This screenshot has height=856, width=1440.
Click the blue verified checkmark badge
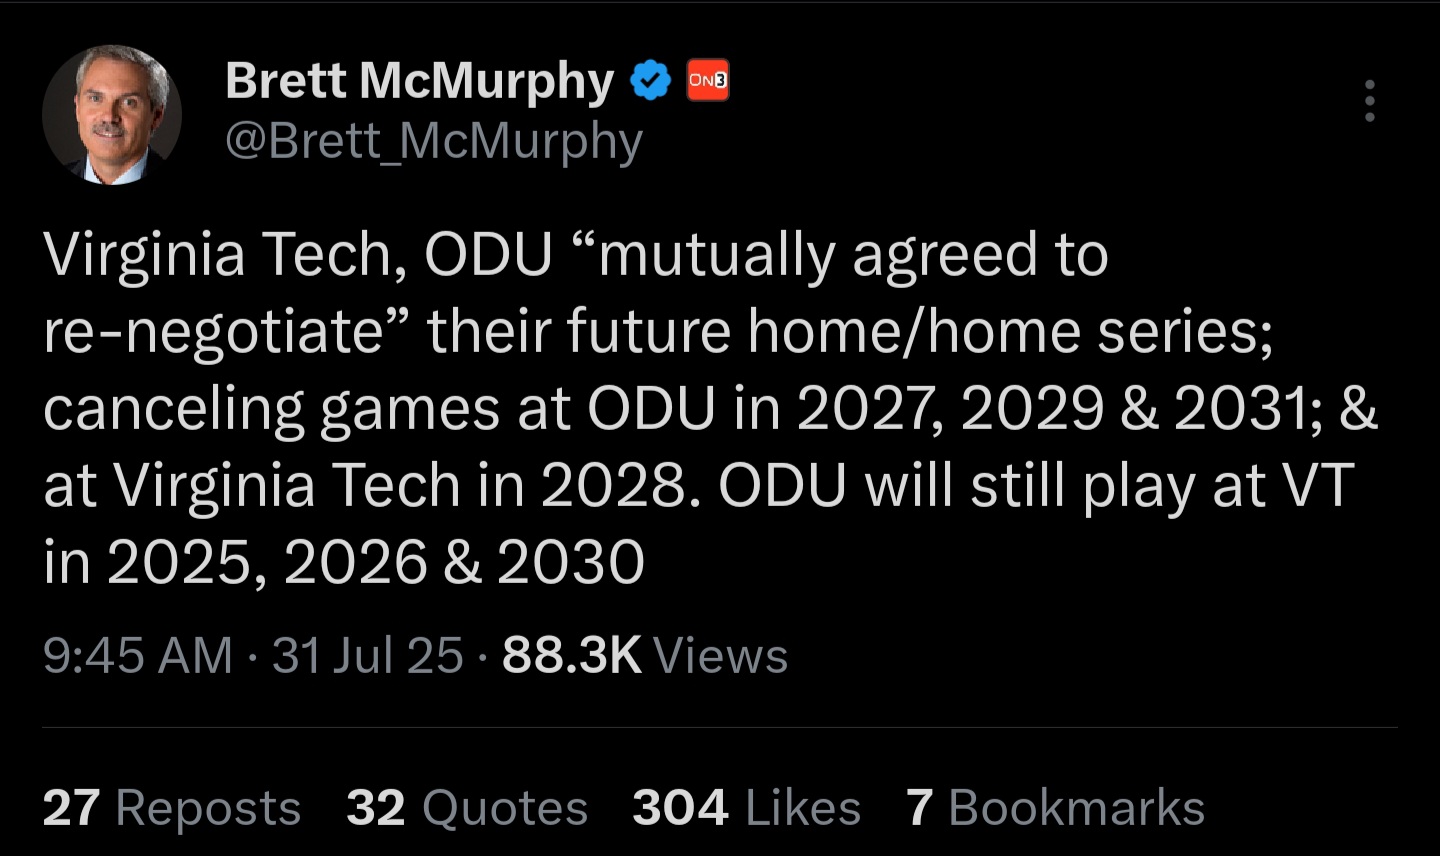650,81
